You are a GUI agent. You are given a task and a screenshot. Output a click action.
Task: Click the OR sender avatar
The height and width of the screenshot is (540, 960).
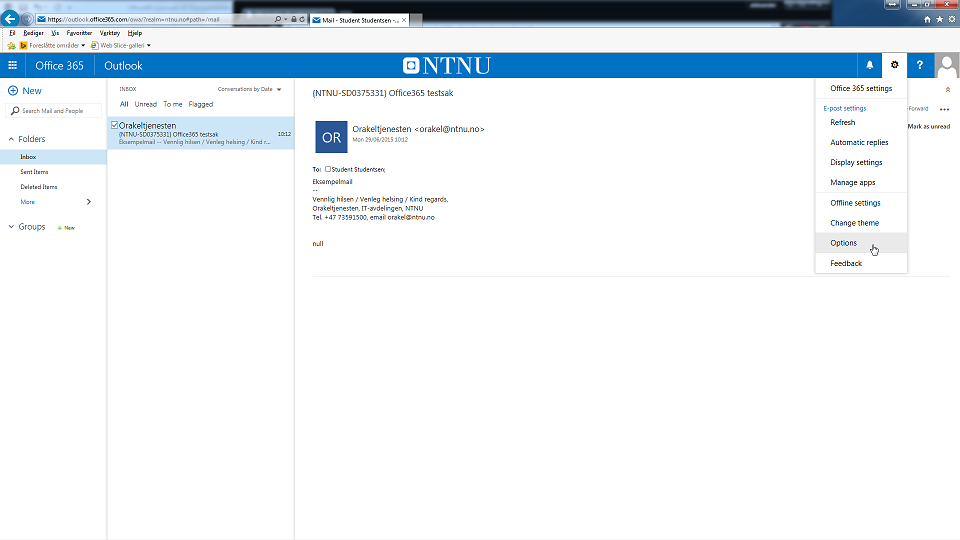pos(331,137)
